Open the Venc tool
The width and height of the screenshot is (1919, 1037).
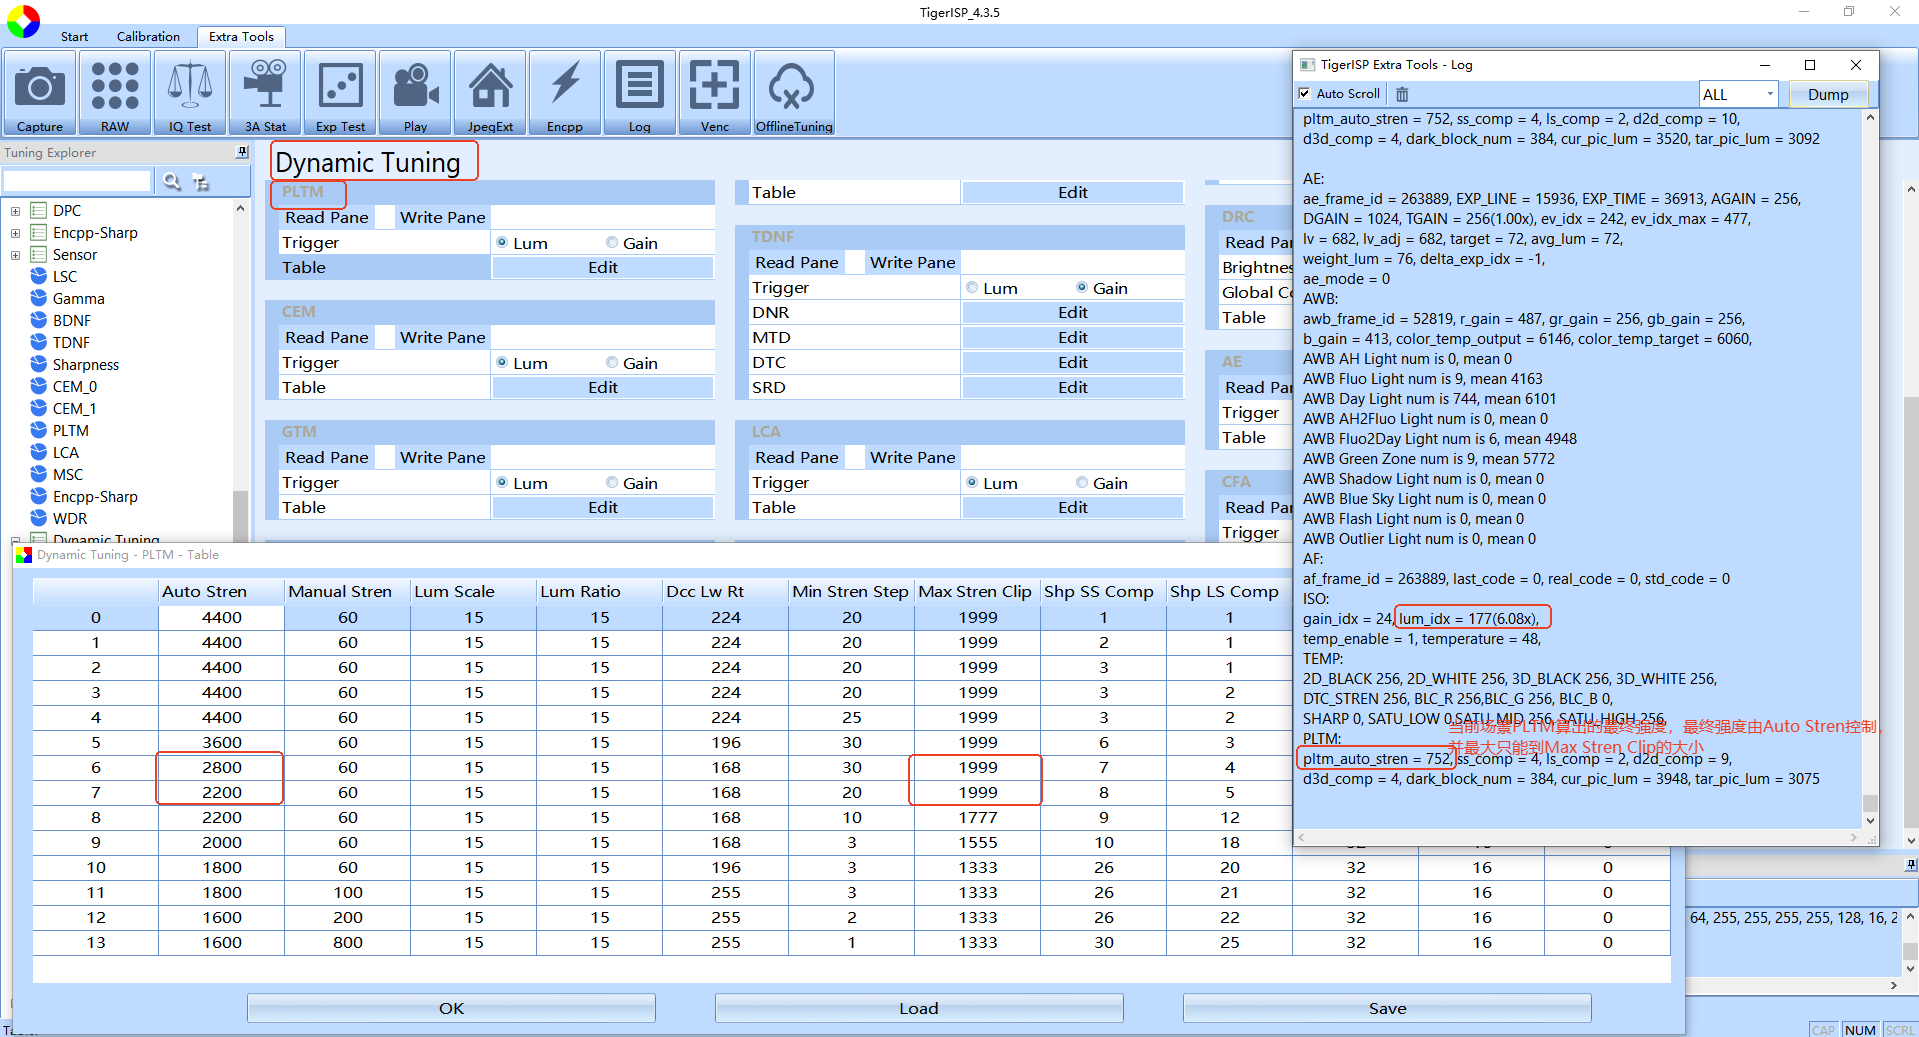715,92
